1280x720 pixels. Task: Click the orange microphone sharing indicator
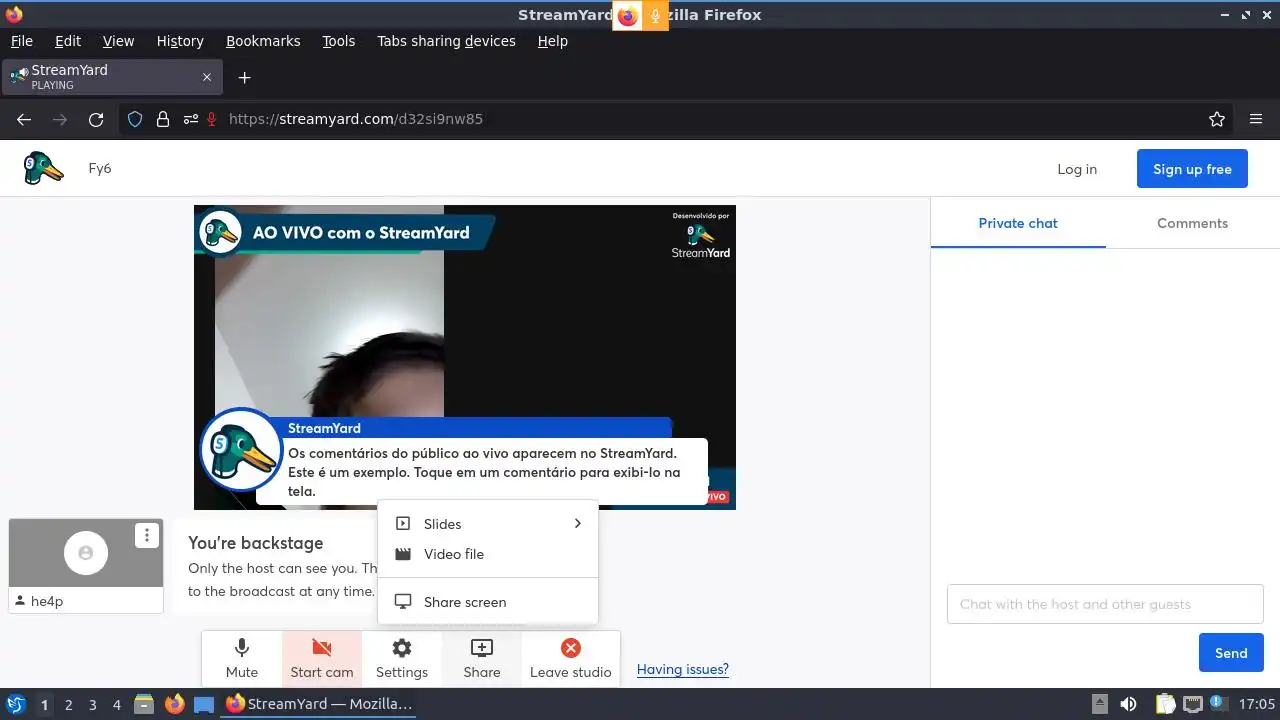click(656, 16)
